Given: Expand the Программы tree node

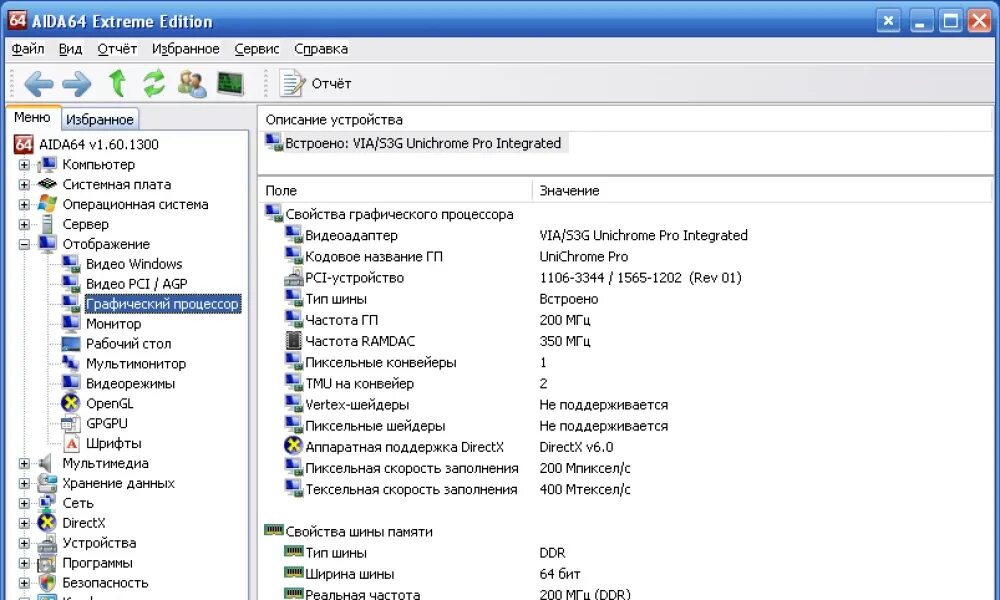Looking at the screenshot, I should (24, 563).
